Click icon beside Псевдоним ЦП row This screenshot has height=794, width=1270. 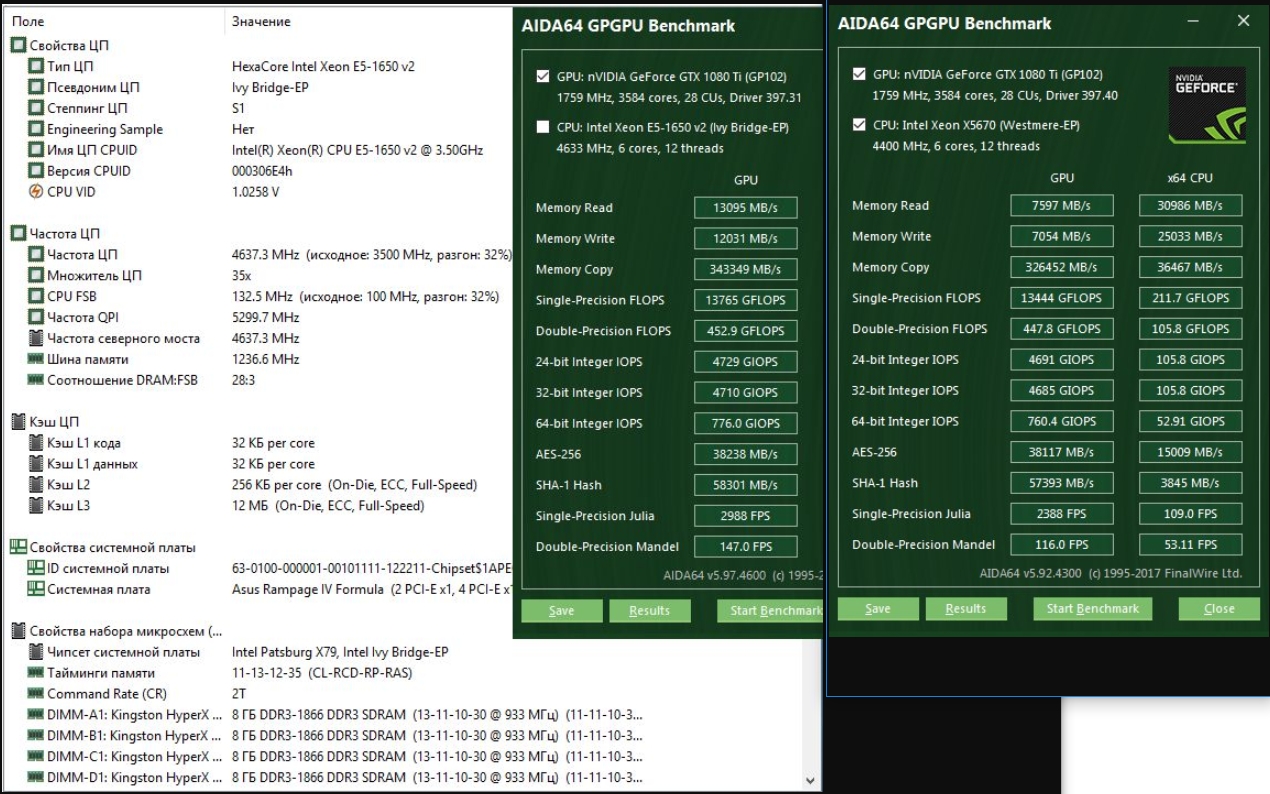pyautogui.click(x=36, y=88)
